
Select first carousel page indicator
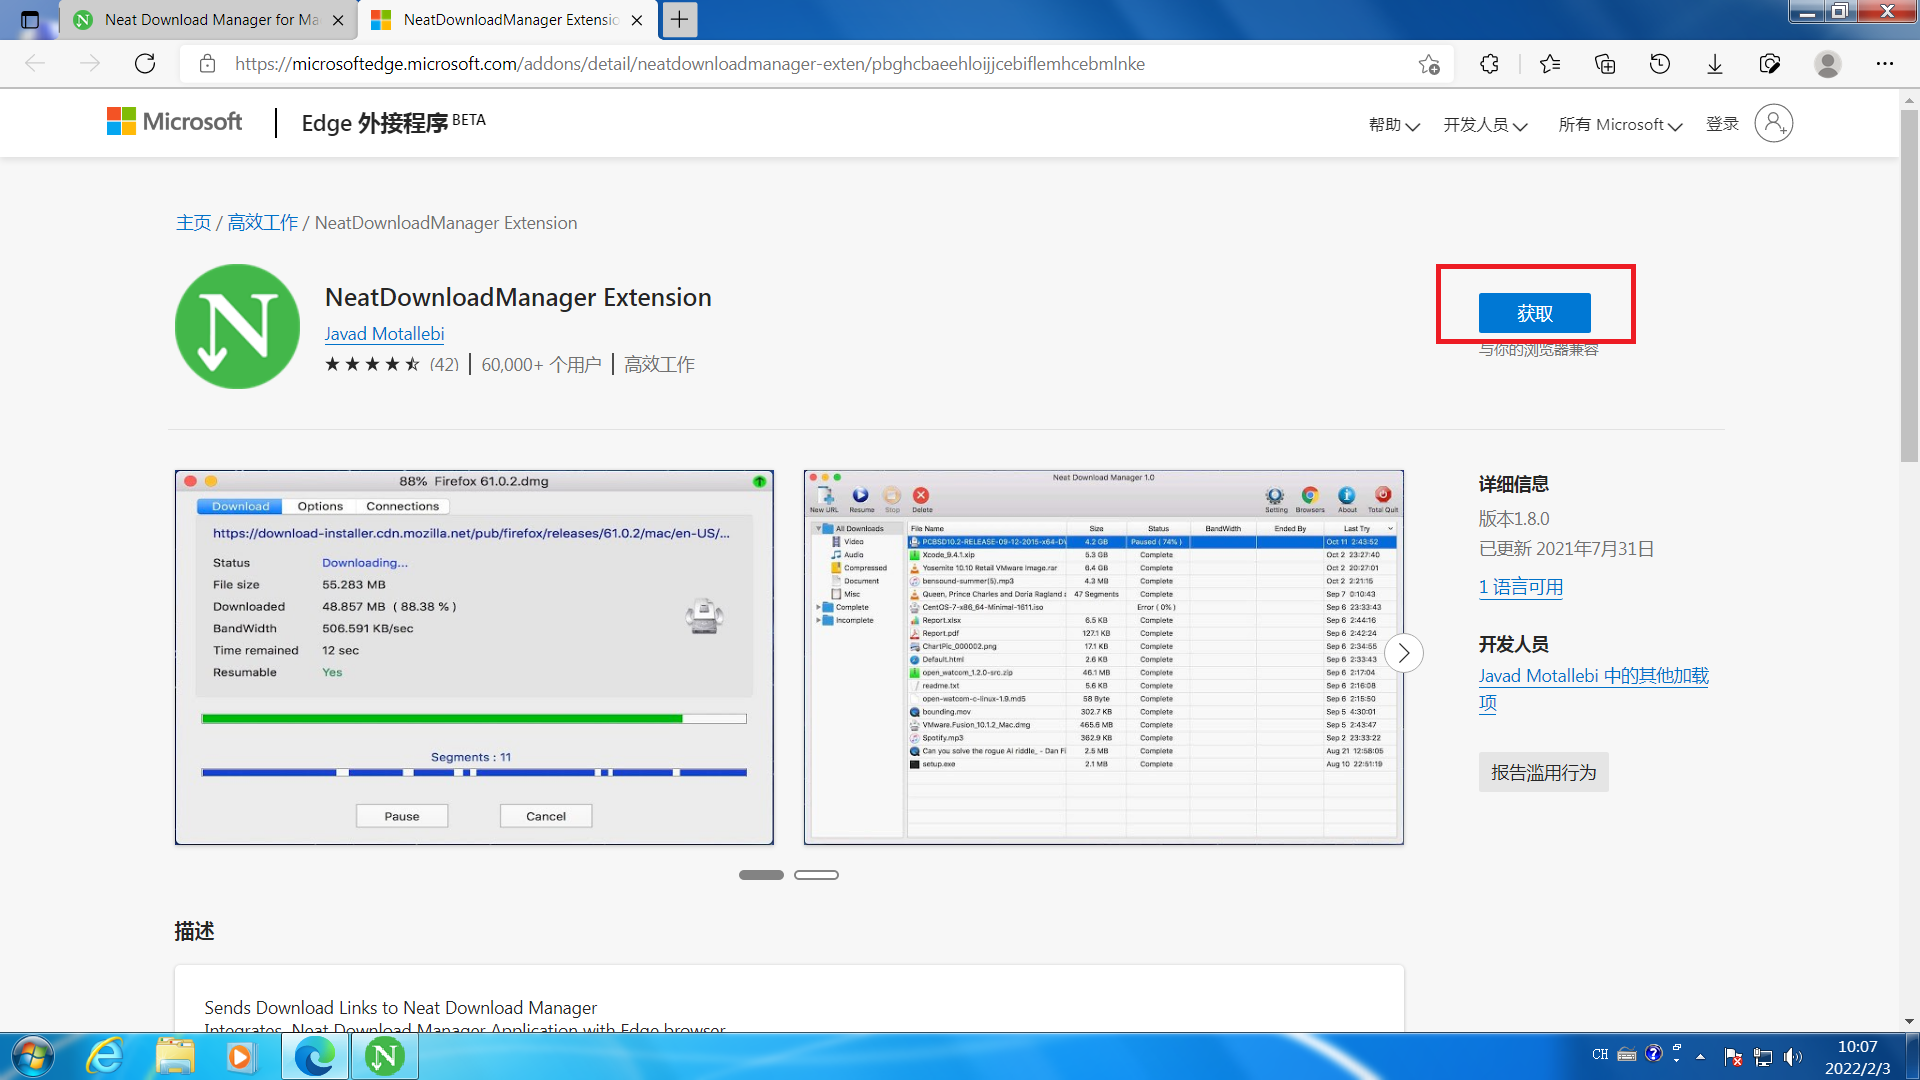point(761,875)
